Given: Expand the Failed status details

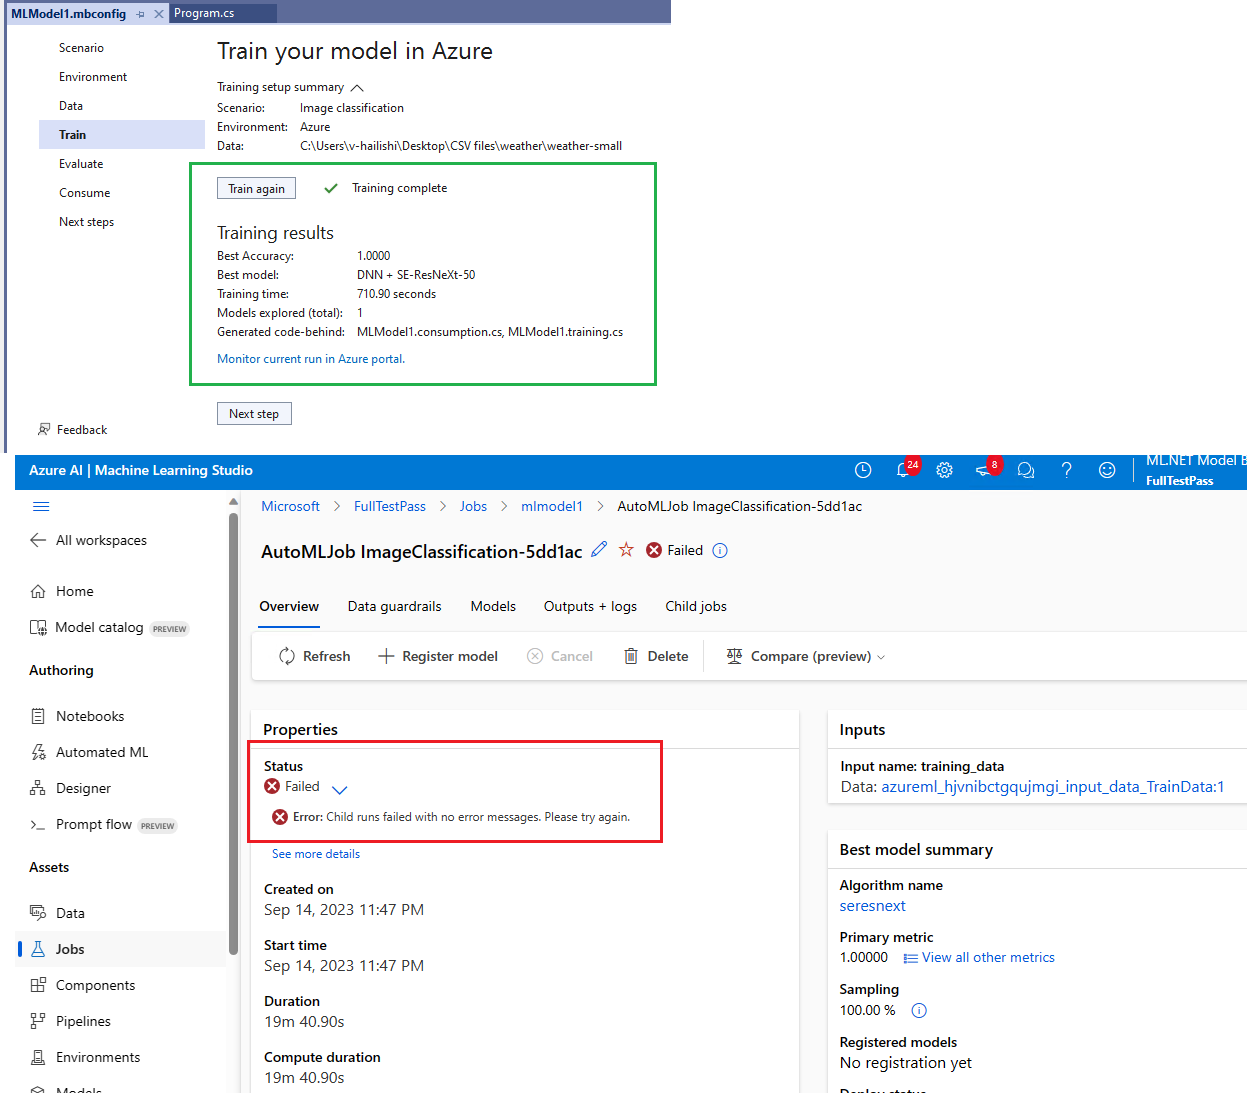Looking at the screenshot, I should pos(339,787).
